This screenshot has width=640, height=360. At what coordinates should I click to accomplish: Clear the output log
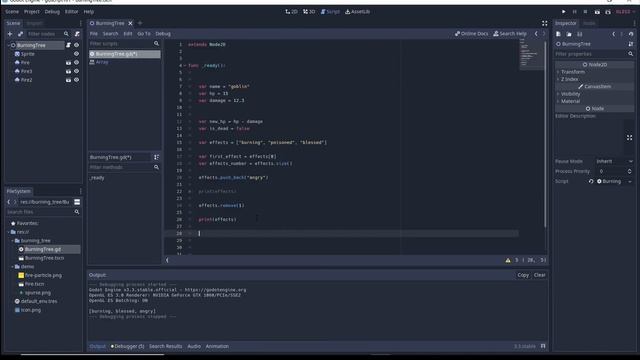point(540,275)
